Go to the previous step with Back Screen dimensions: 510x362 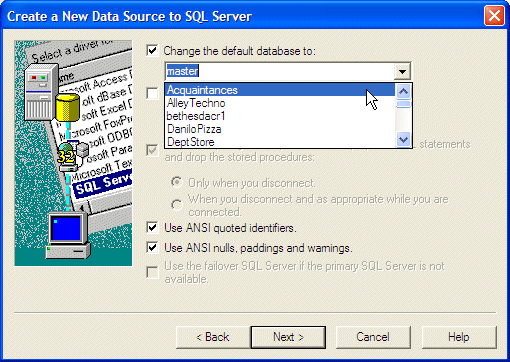click(x=213, y=337)
